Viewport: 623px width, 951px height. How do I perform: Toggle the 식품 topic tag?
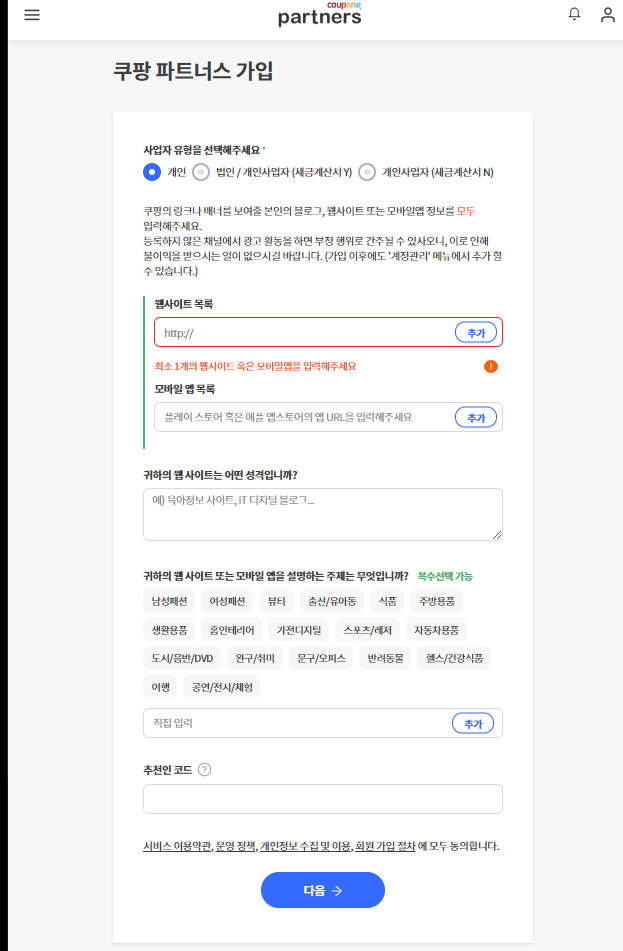click(x=388, y=601)
